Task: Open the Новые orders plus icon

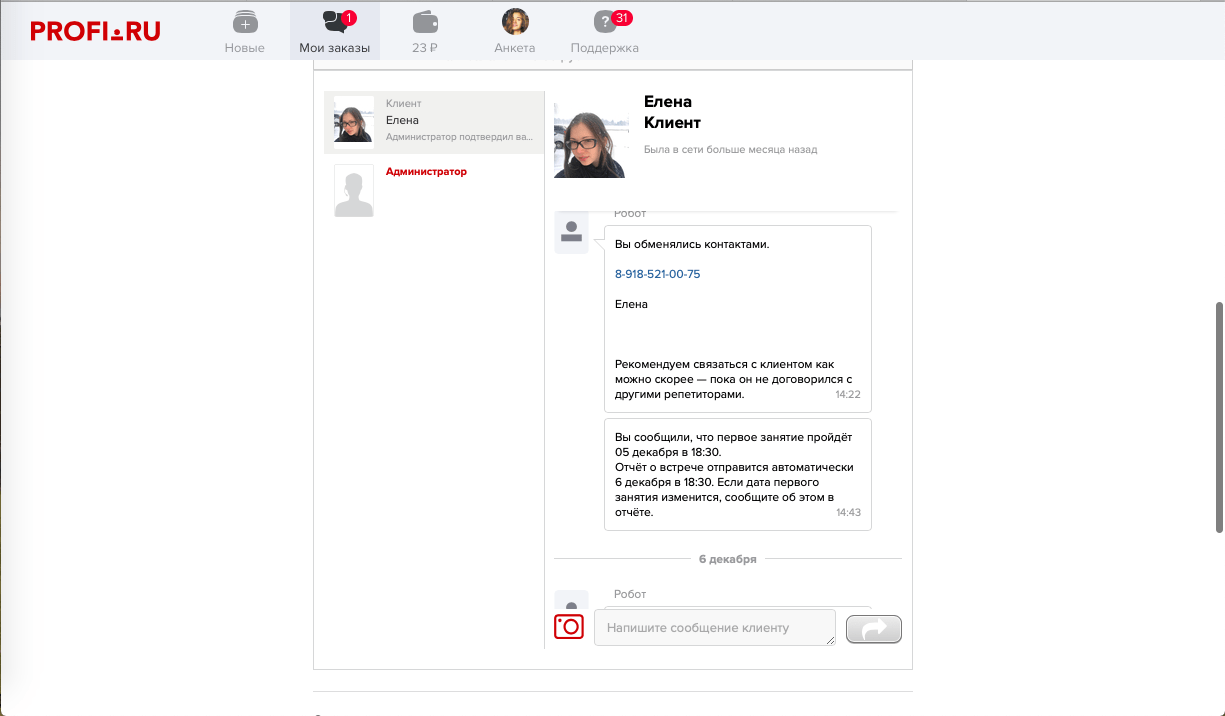Action: point(244,22)
